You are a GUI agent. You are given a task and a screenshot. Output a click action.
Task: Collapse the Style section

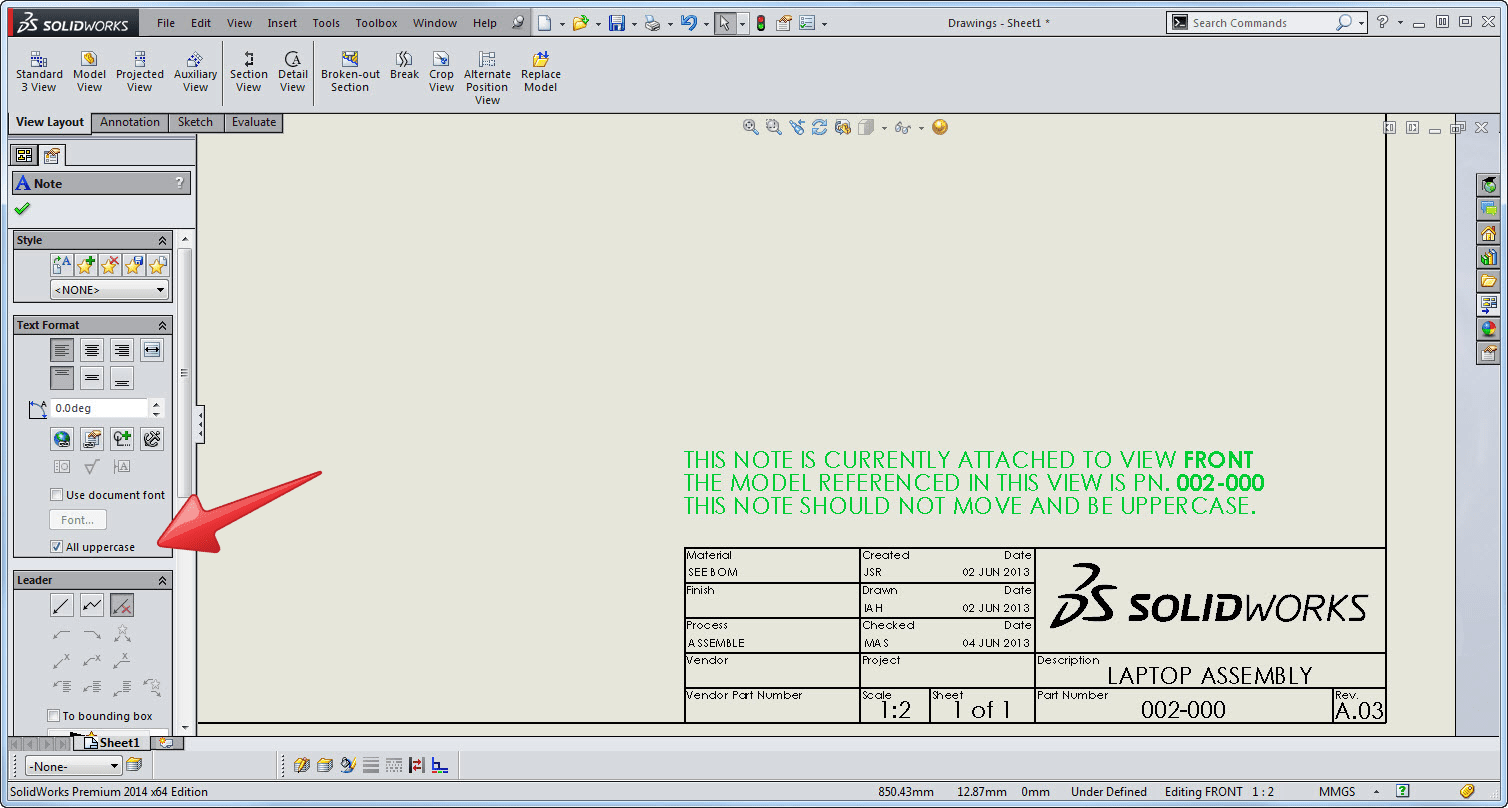click(162, 240)
